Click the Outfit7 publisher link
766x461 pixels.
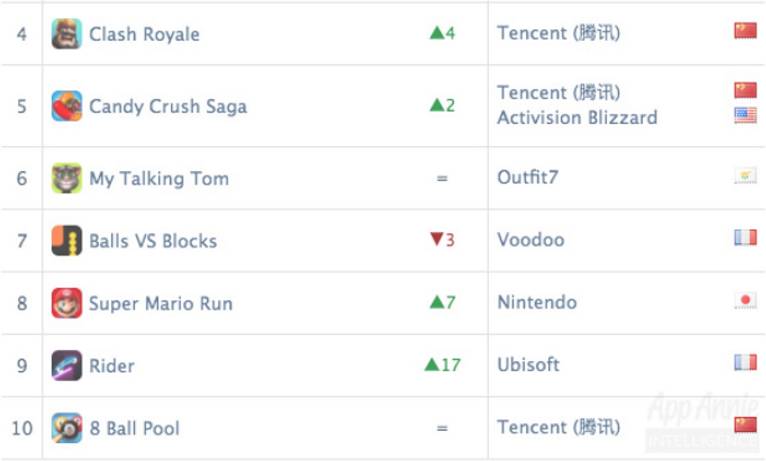[527, 179]
